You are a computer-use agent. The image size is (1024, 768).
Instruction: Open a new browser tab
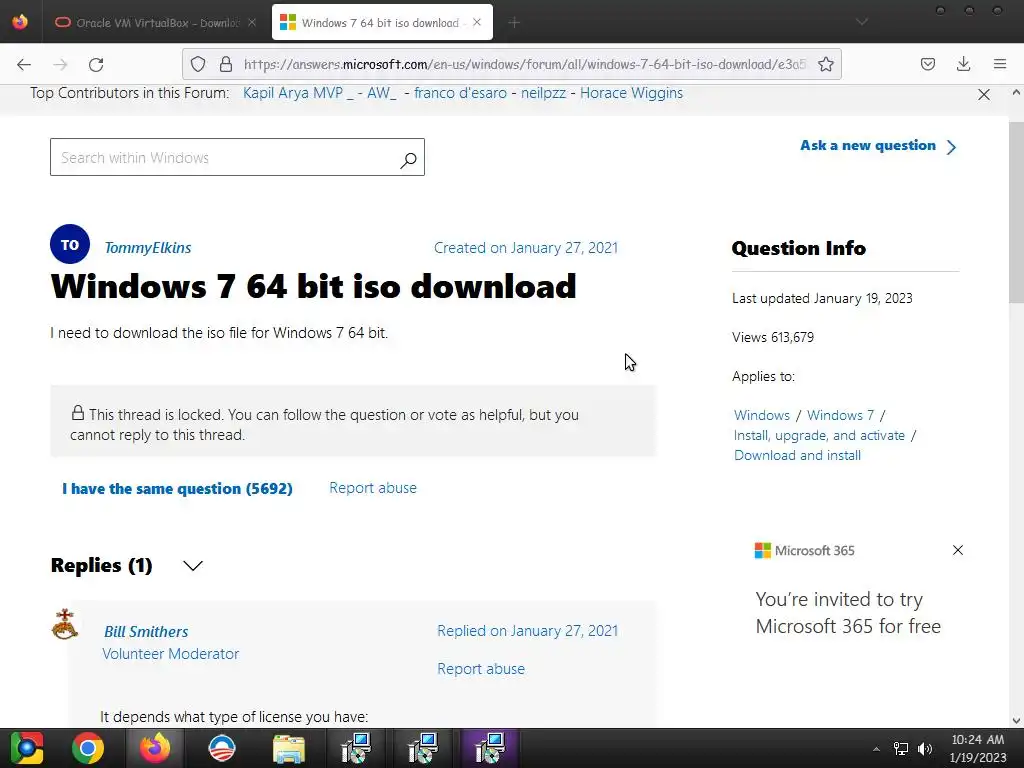tap(514, 23)
